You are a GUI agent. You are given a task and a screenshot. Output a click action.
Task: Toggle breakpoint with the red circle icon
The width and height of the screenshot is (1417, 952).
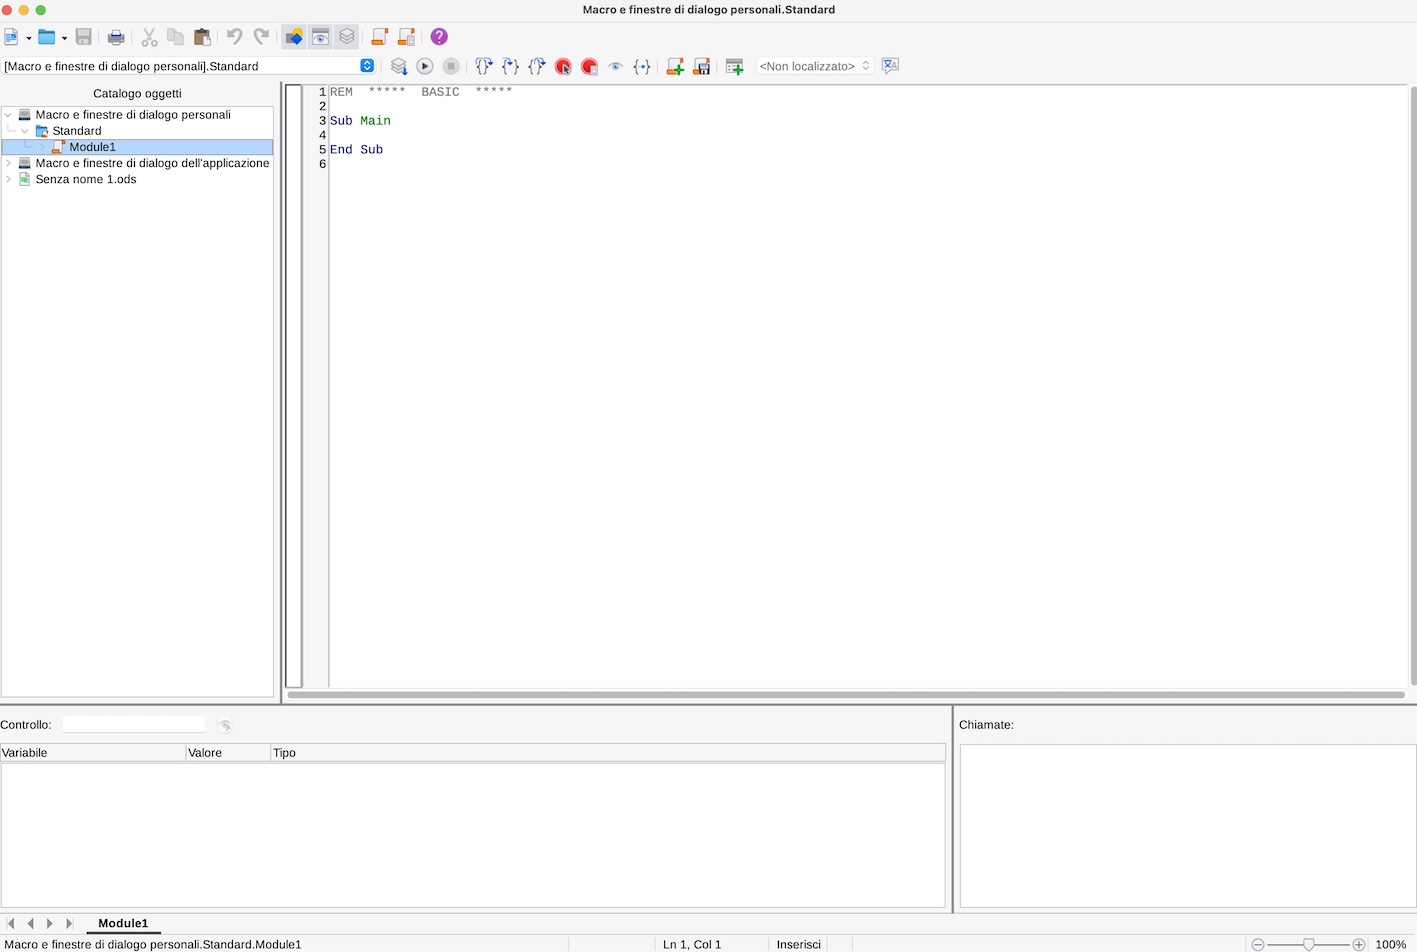click(x=563, y=66)
